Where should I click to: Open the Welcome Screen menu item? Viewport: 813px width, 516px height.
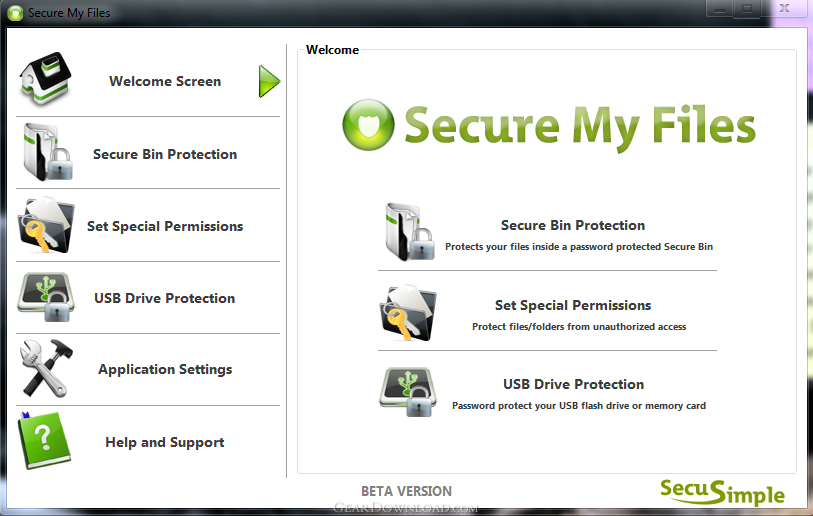point(165,81)
